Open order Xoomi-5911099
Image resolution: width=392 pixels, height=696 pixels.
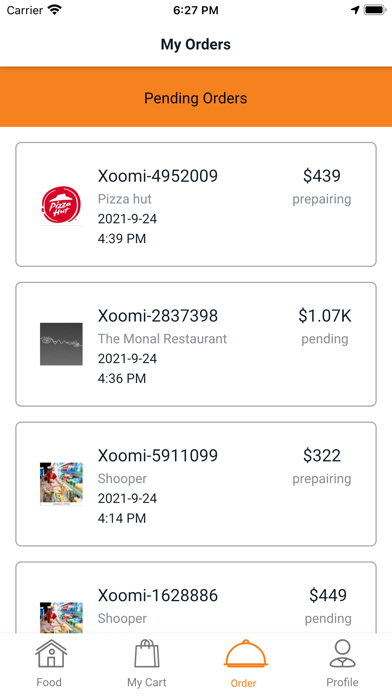point(196,484)
